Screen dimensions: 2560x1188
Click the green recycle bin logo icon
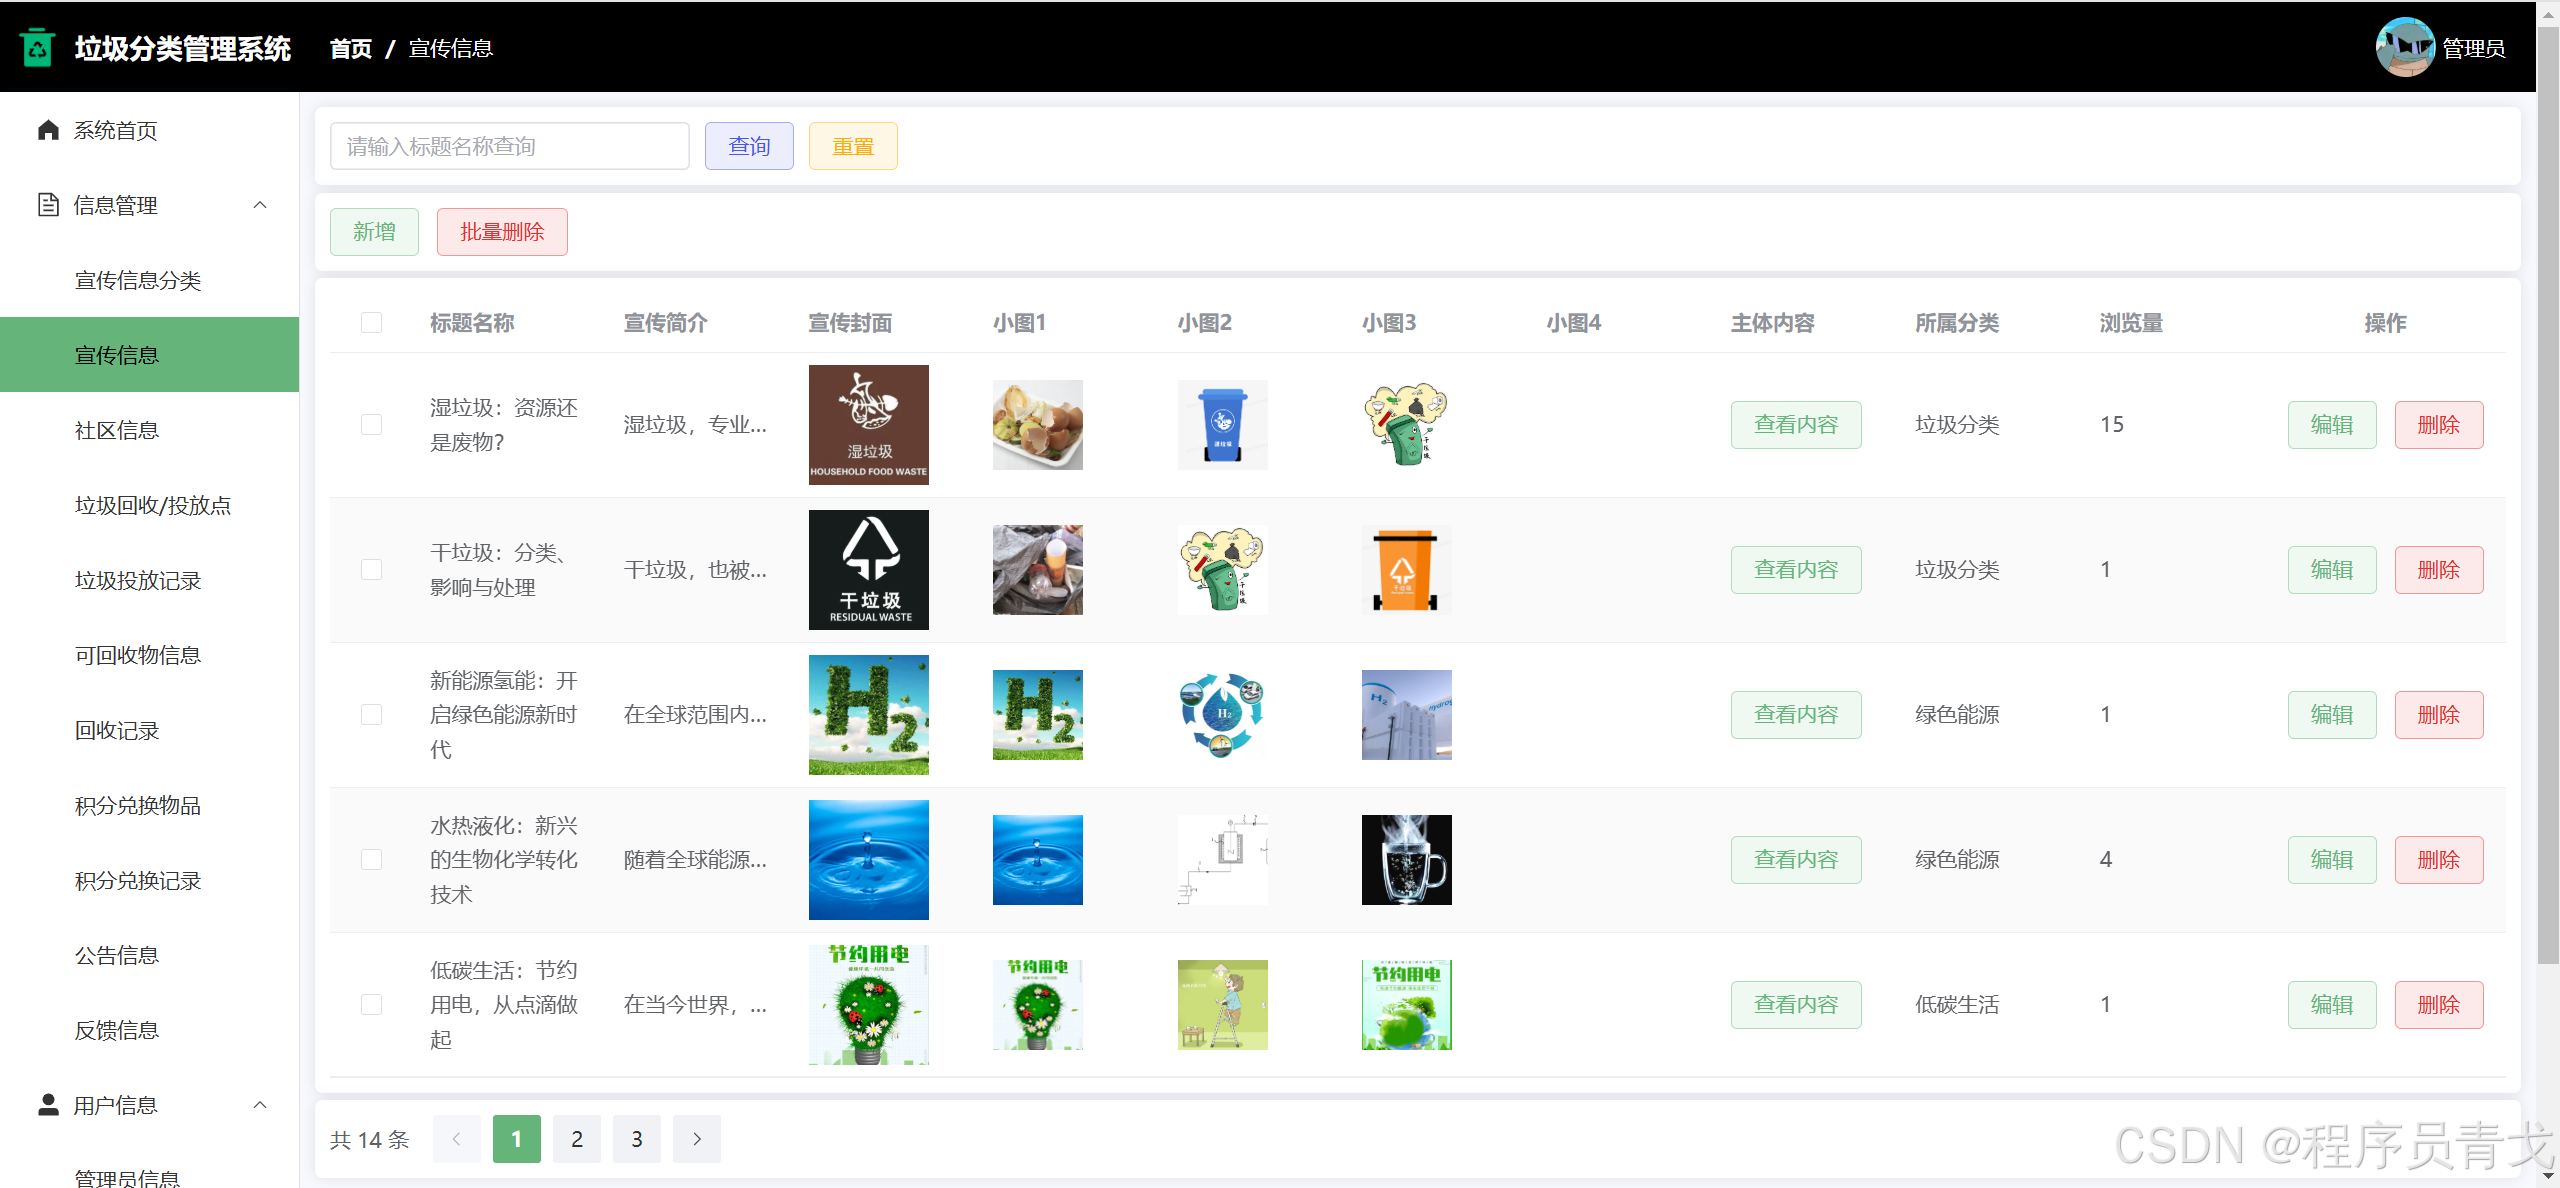[38, 47]
